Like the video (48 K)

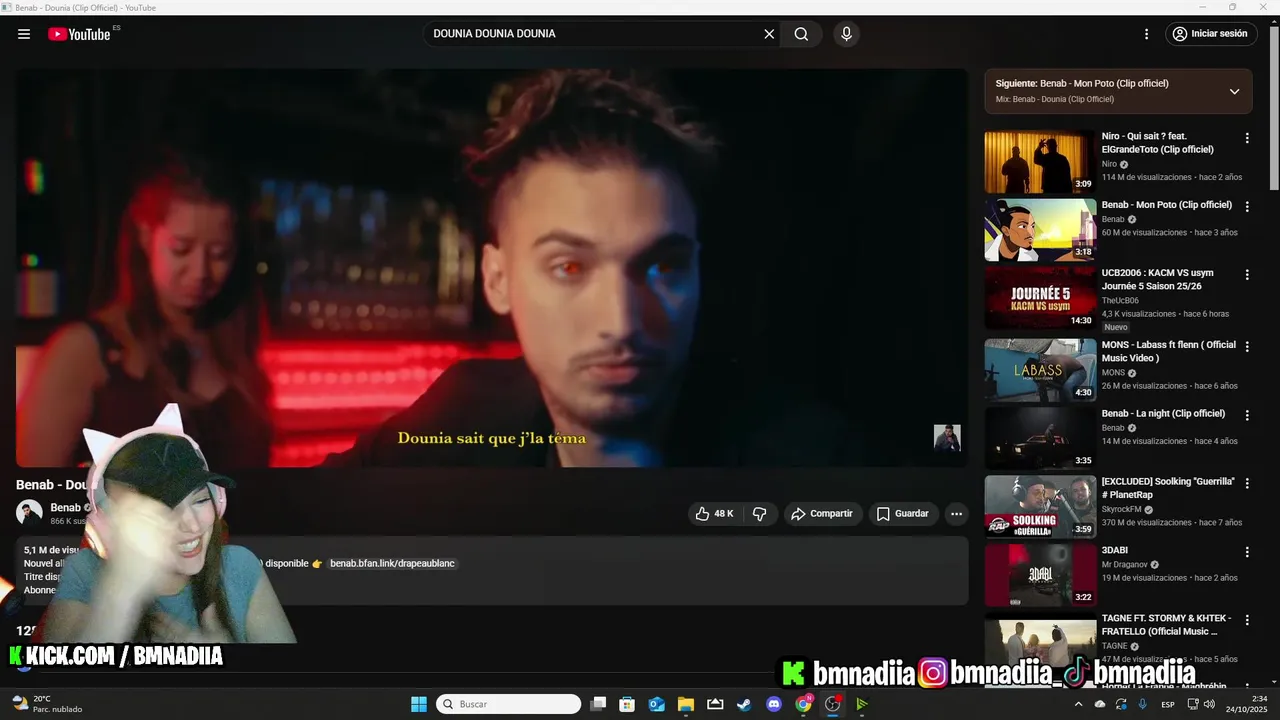pos(714,514)
